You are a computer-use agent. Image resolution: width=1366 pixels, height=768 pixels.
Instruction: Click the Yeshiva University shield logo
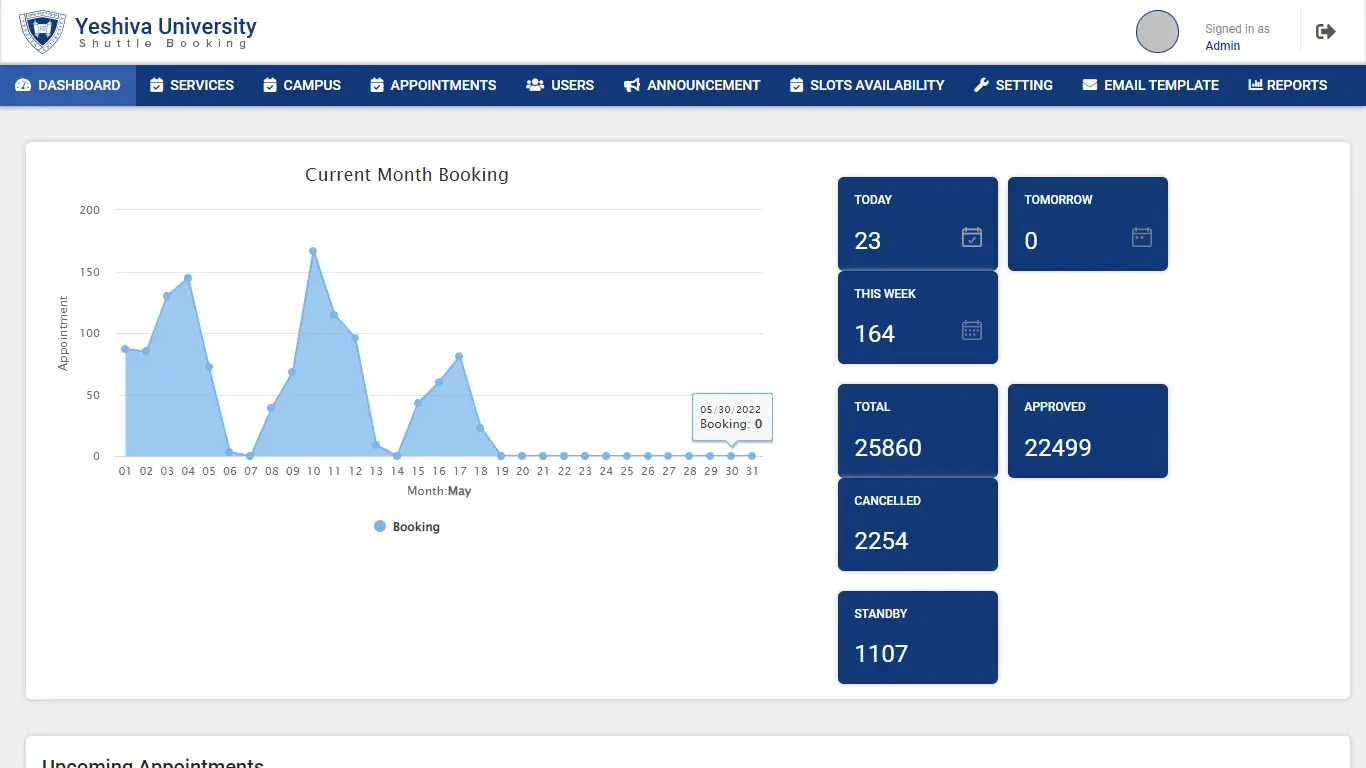tap(42, 32)
